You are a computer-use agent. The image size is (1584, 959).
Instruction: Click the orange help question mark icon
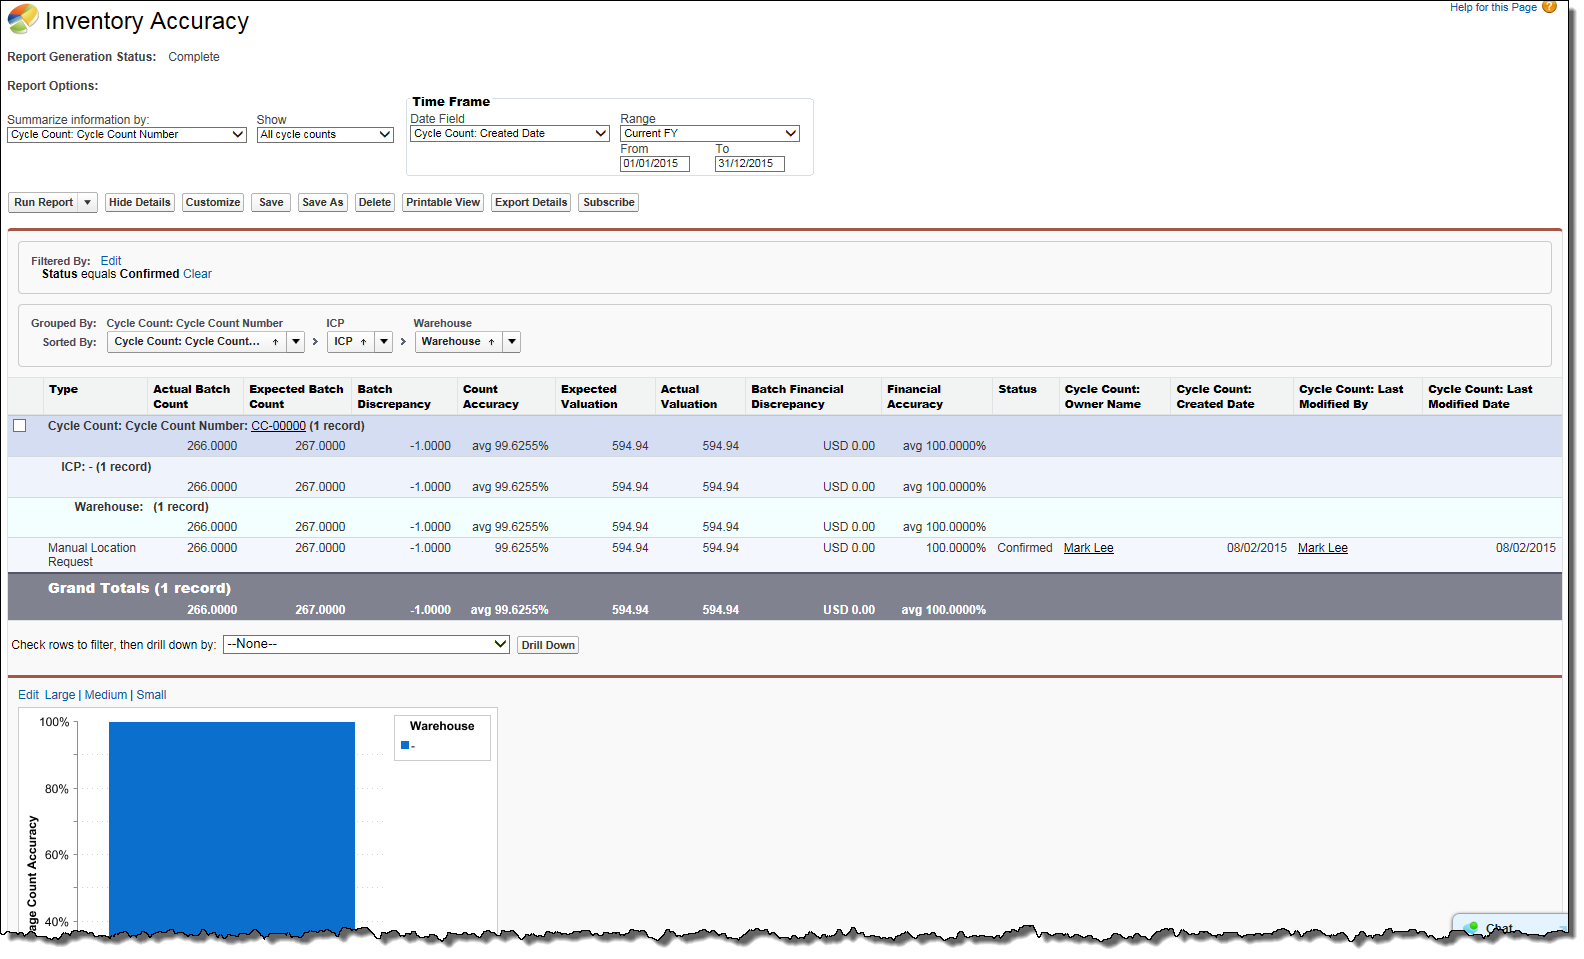[x=1549, y=7]
